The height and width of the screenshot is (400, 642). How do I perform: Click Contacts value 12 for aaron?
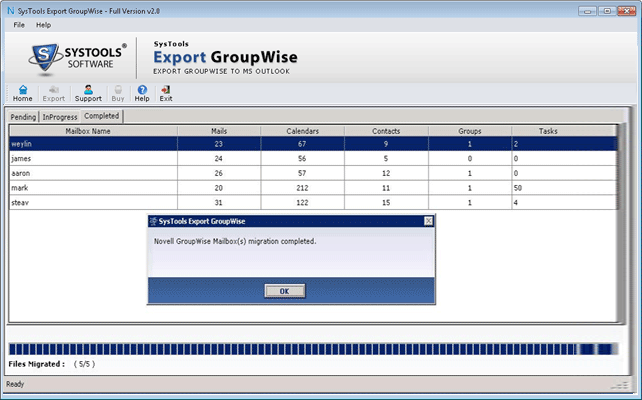386,173
